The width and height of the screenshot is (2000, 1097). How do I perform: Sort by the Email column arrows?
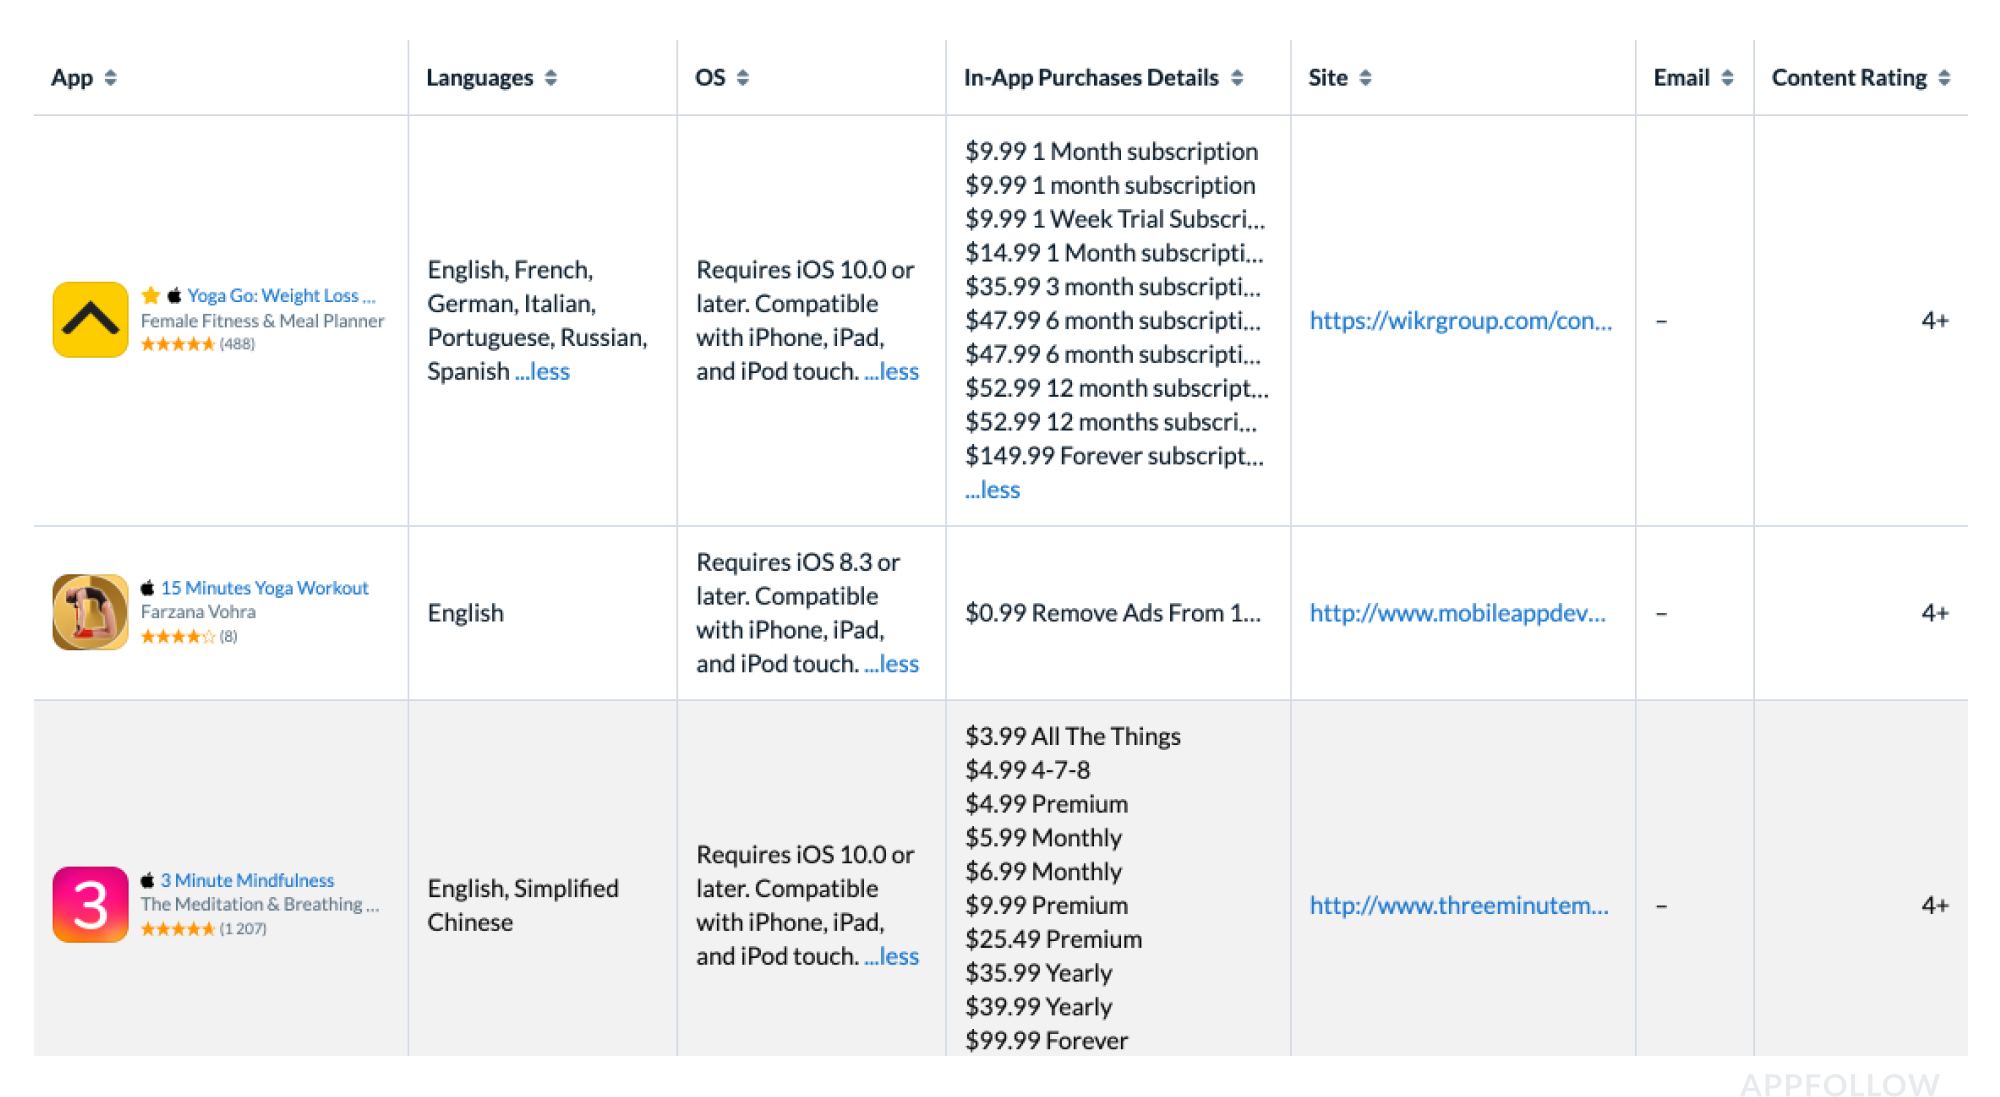(1727, 78)
